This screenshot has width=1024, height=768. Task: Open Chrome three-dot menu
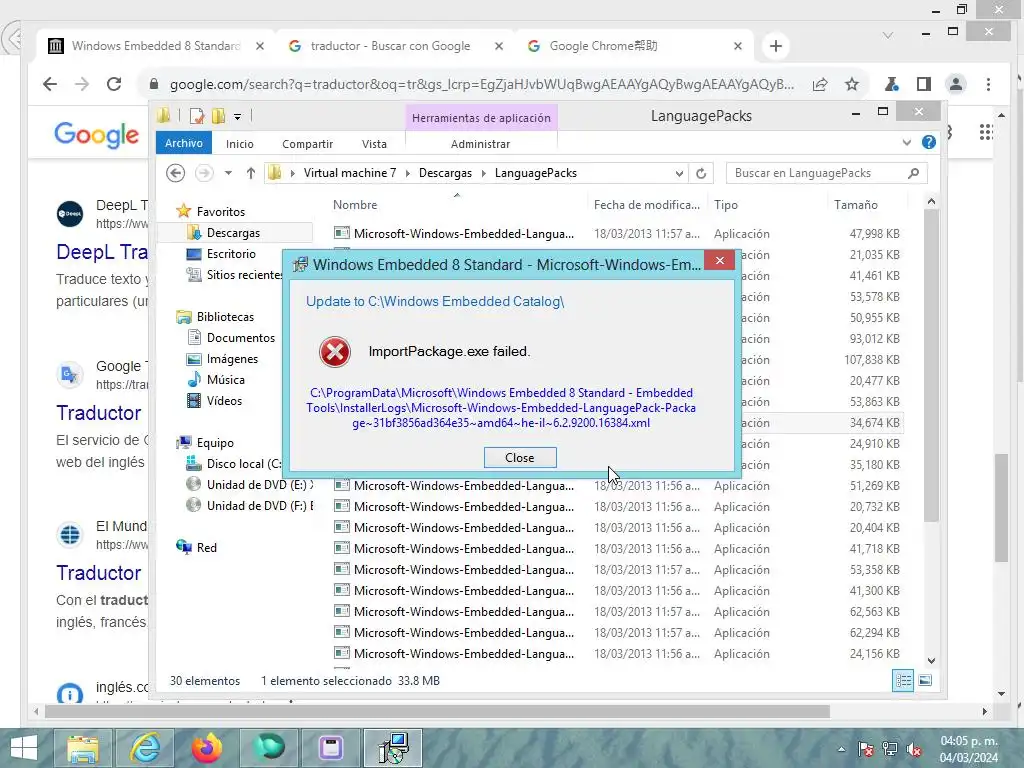tap(988, 84)
